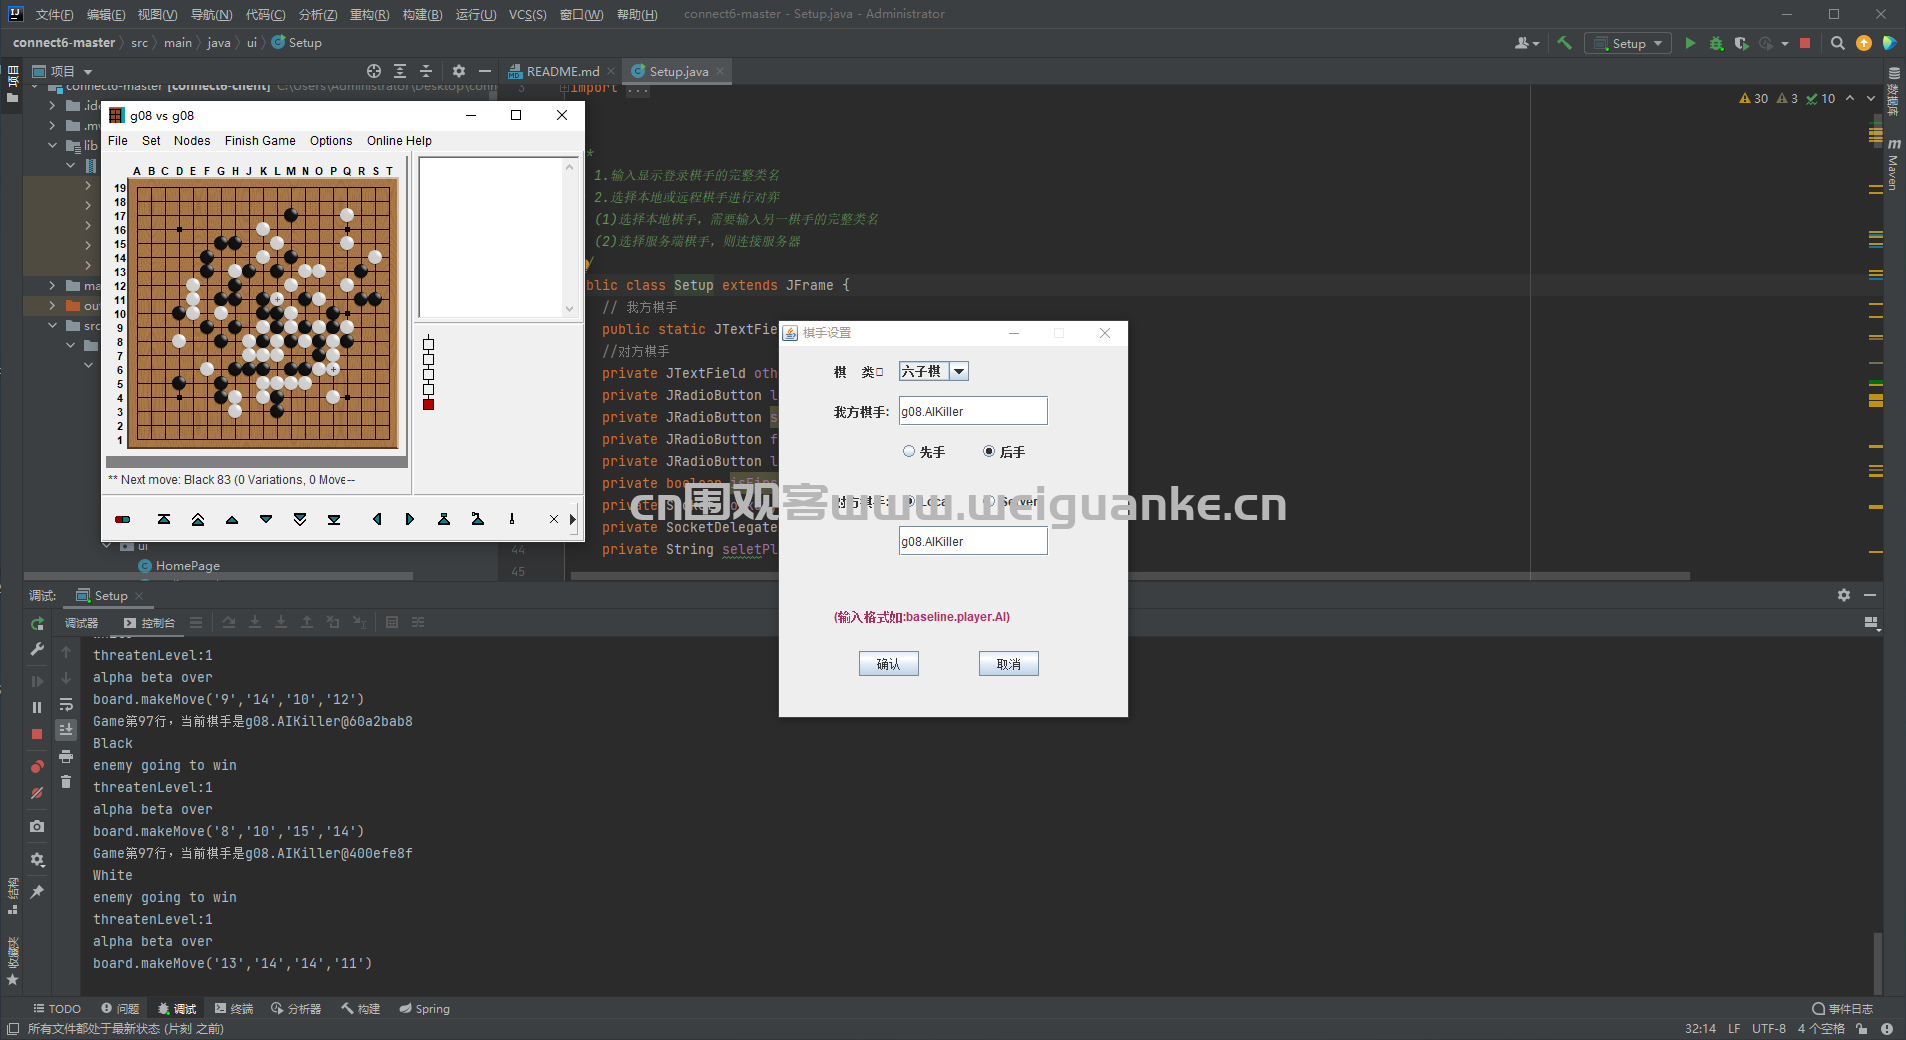Image resolution: width=1906 pixels, height=1040 pixels.
Task: Click the 取消 cancel button
Action: tap(1008, 664)
